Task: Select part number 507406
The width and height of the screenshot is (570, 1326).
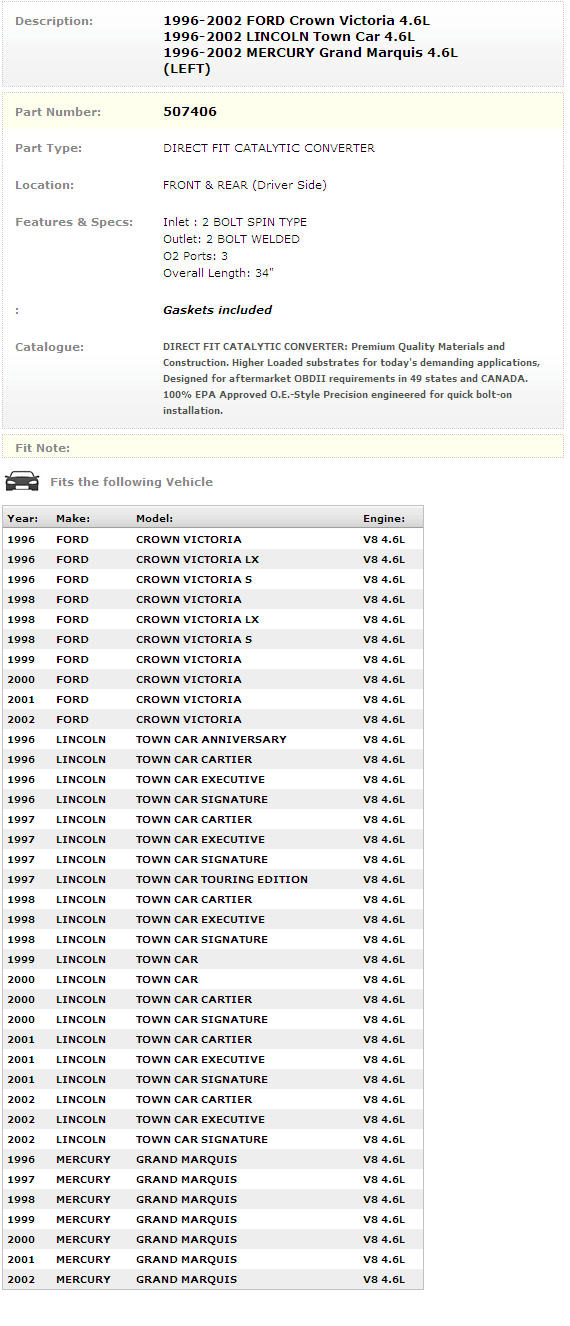Action: [190, 112]
